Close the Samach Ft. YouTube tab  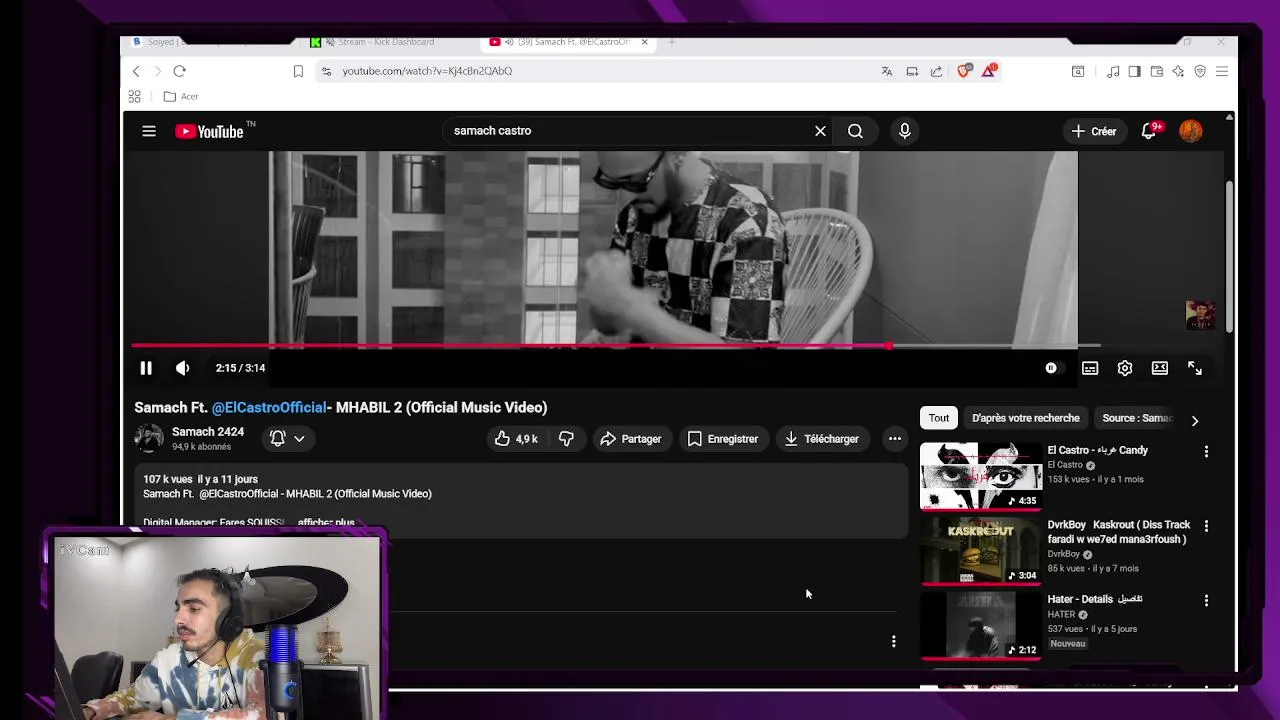point(644,42)
